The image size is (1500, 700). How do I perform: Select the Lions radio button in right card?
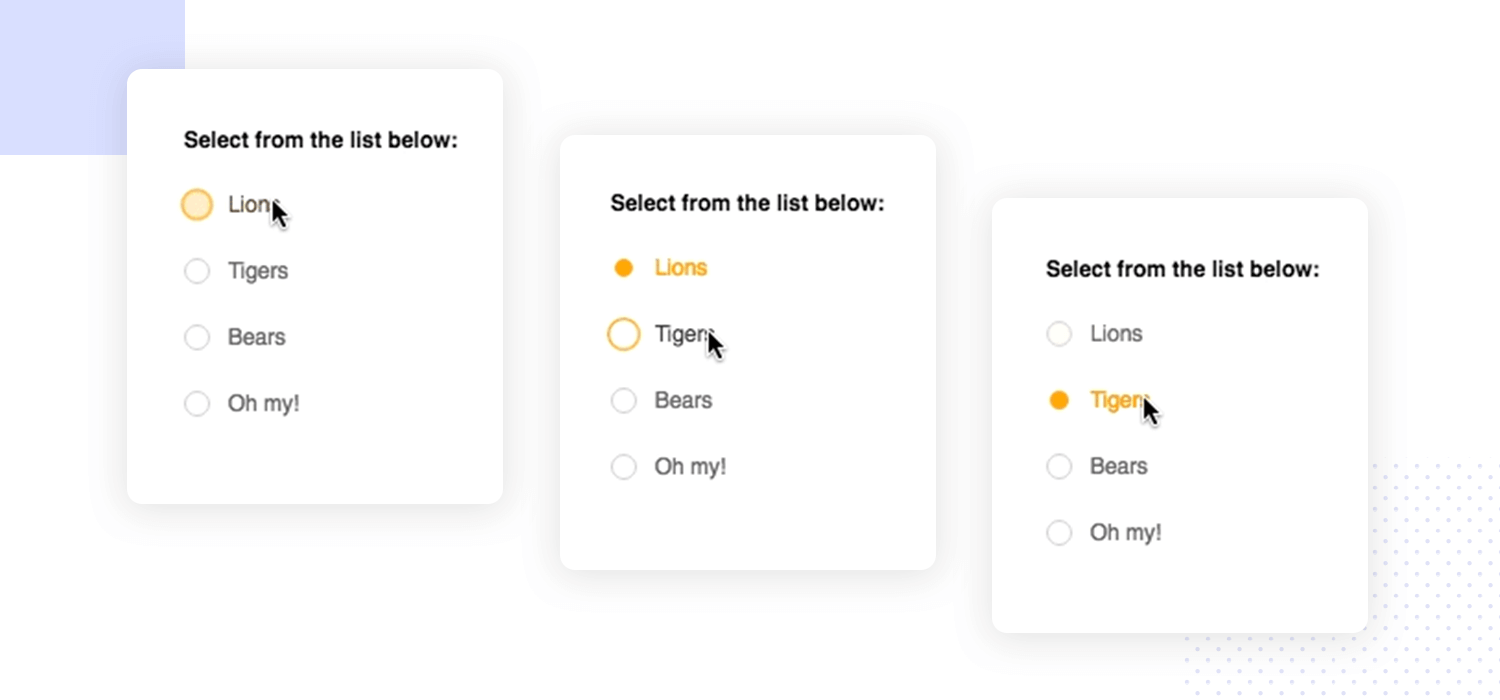[1059, 334]
